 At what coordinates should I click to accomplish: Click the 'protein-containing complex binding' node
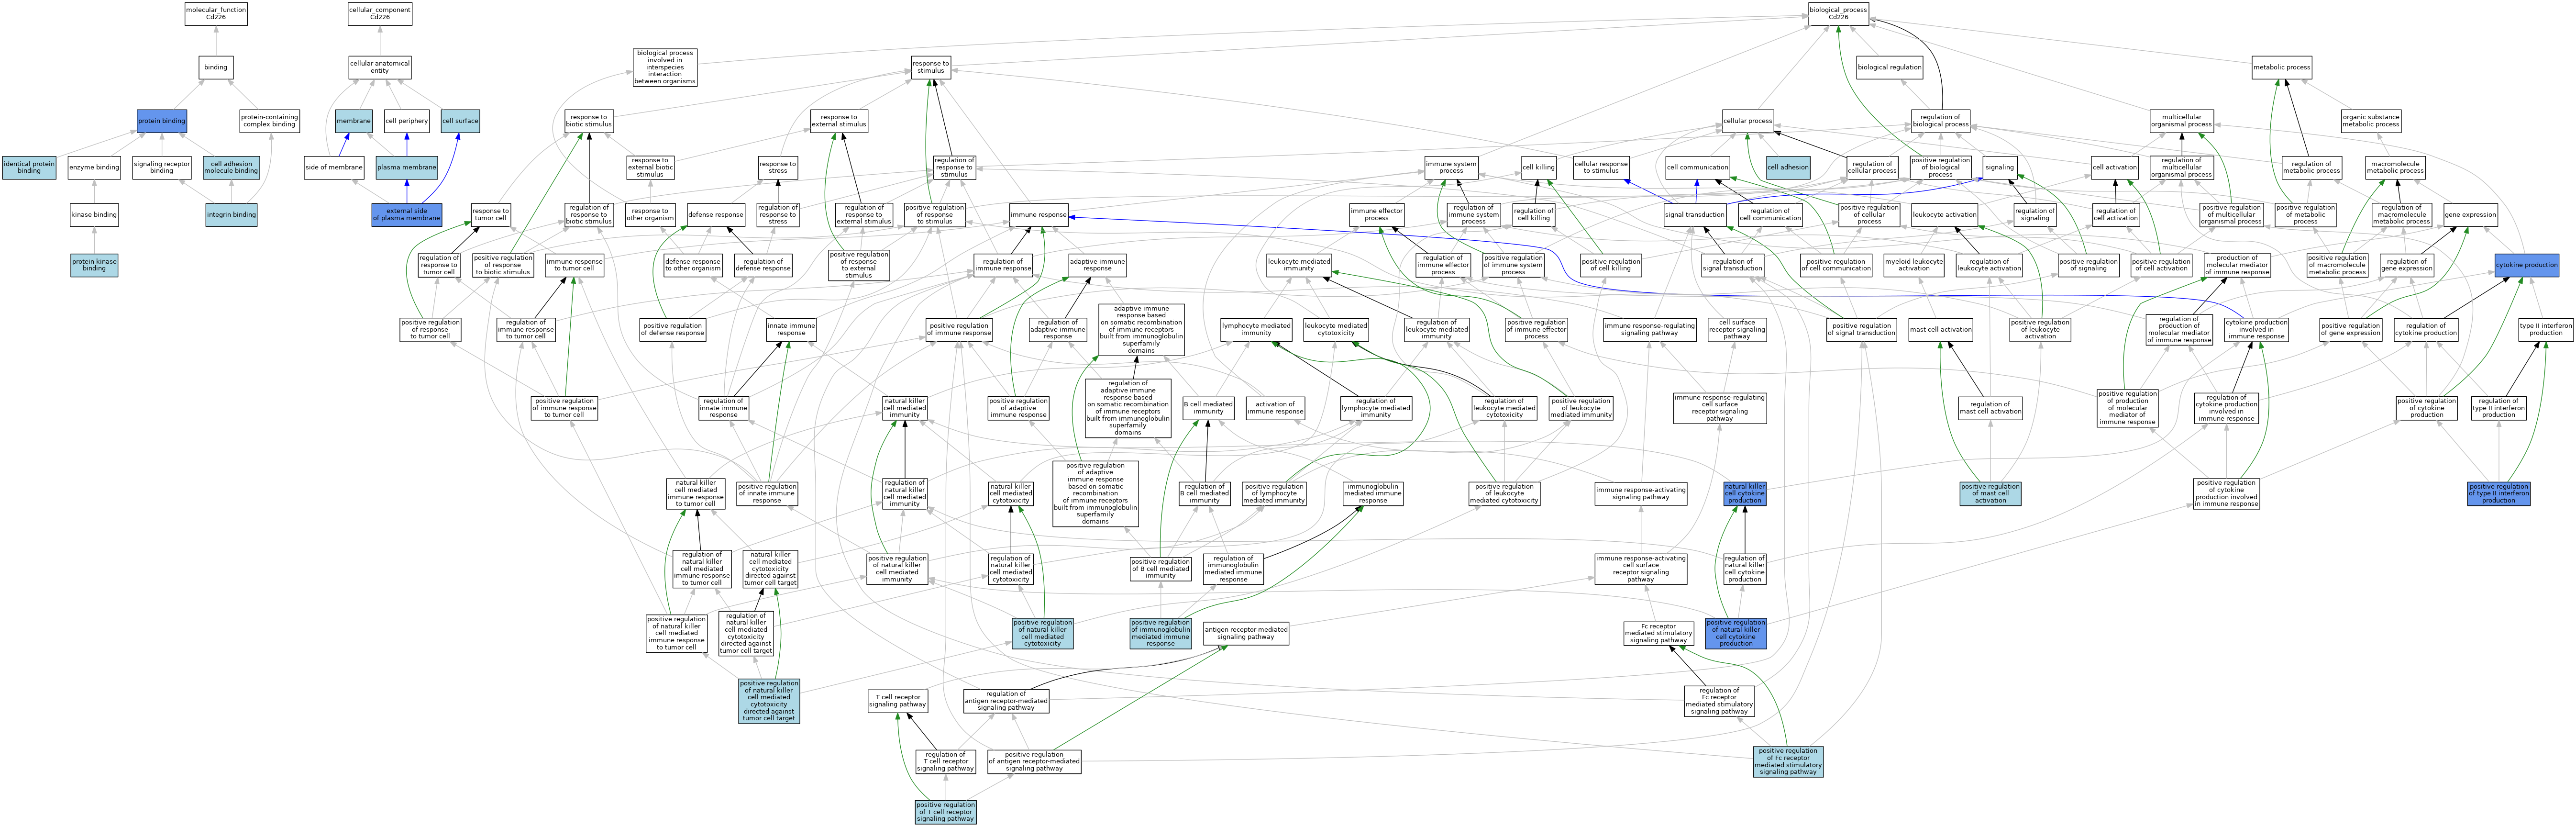pos(270,121)
